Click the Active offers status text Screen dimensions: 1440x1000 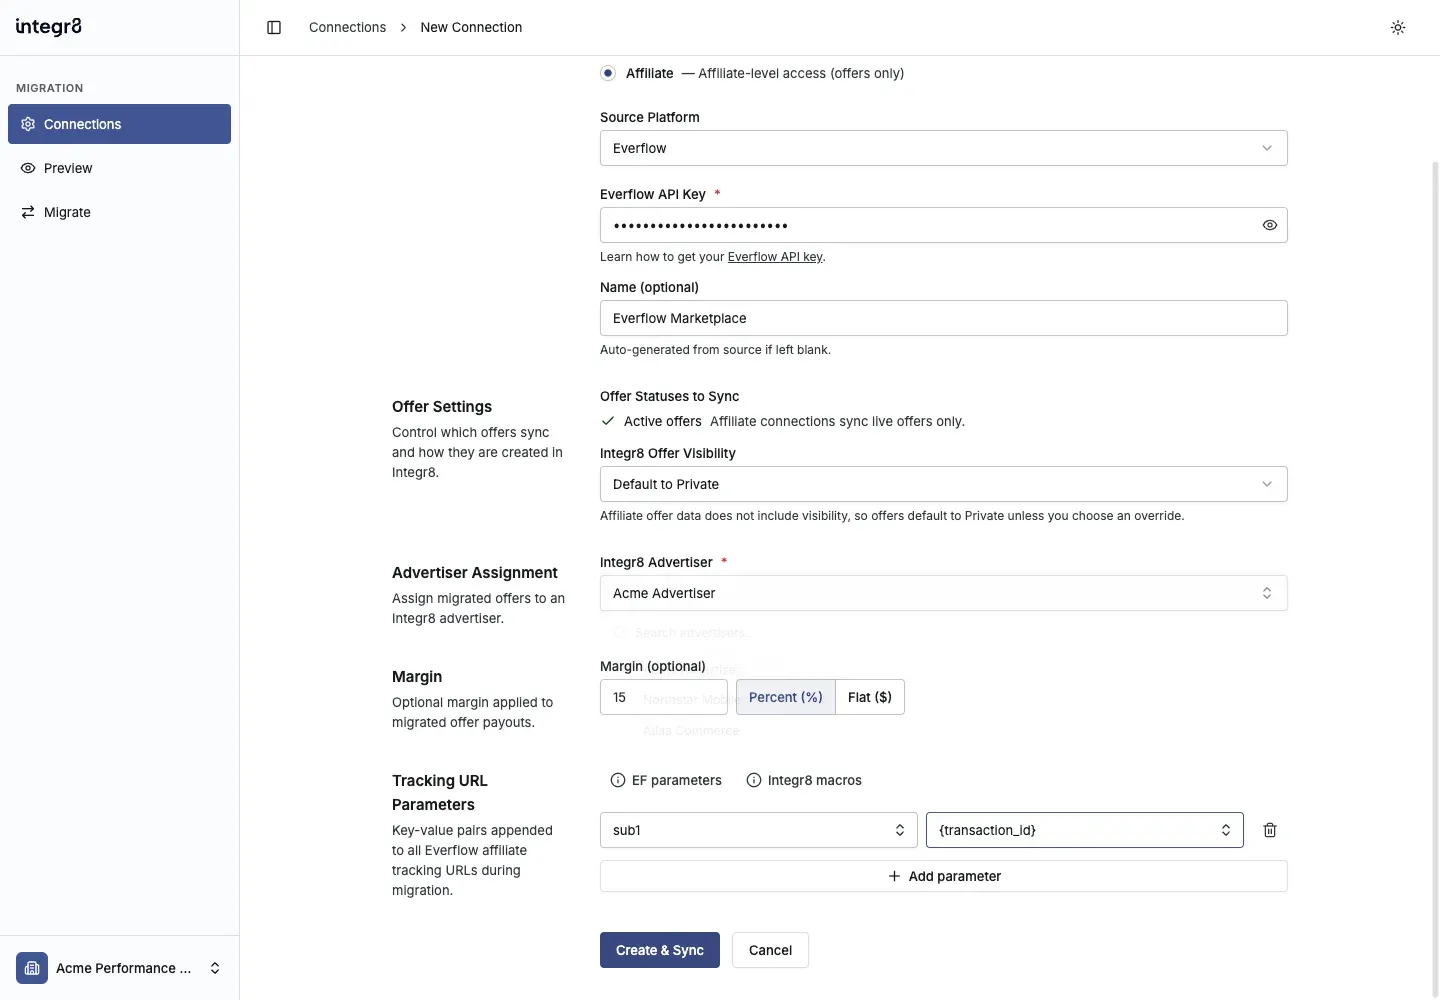[x=663, y=421]
